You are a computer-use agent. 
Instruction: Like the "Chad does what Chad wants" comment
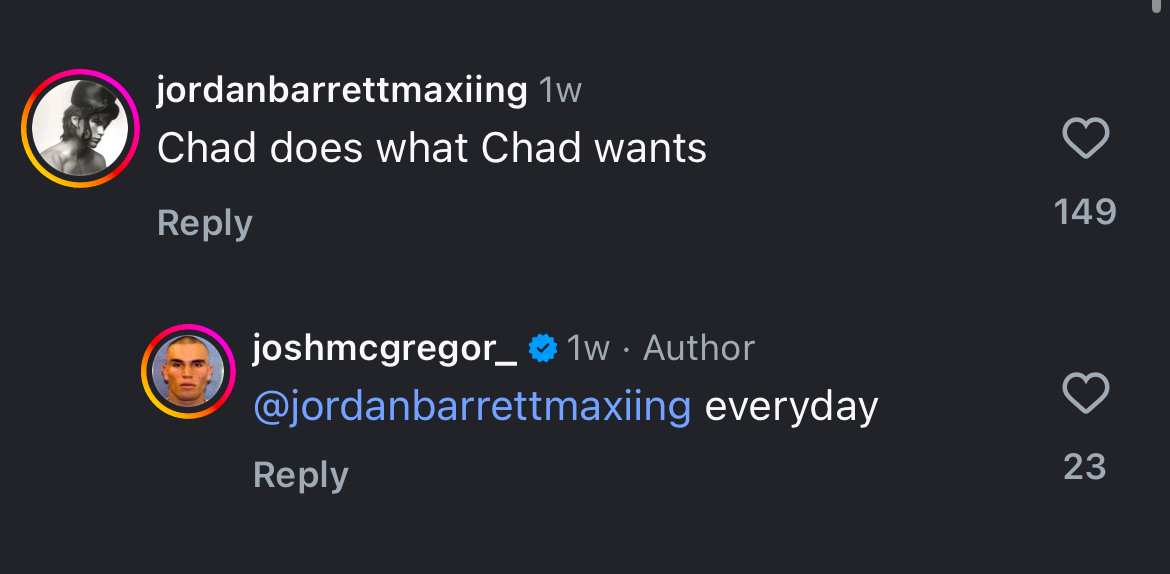1085,138
